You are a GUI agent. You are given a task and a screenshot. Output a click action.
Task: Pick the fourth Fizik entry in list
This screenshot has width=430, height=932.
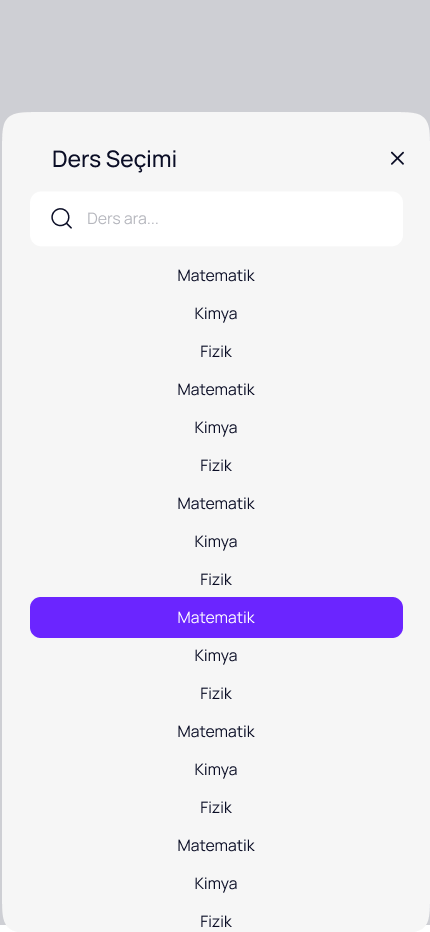(x=216, y=694)
